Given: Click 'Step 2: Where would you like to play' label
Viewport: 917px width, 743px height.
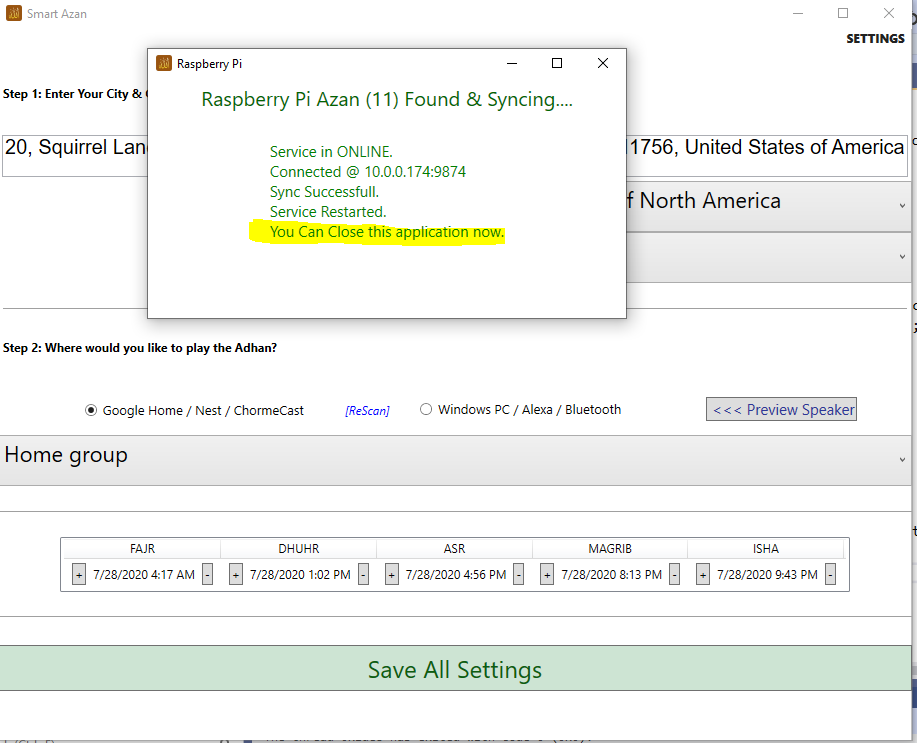Looking at the screenshot, I should coord(140,348).
